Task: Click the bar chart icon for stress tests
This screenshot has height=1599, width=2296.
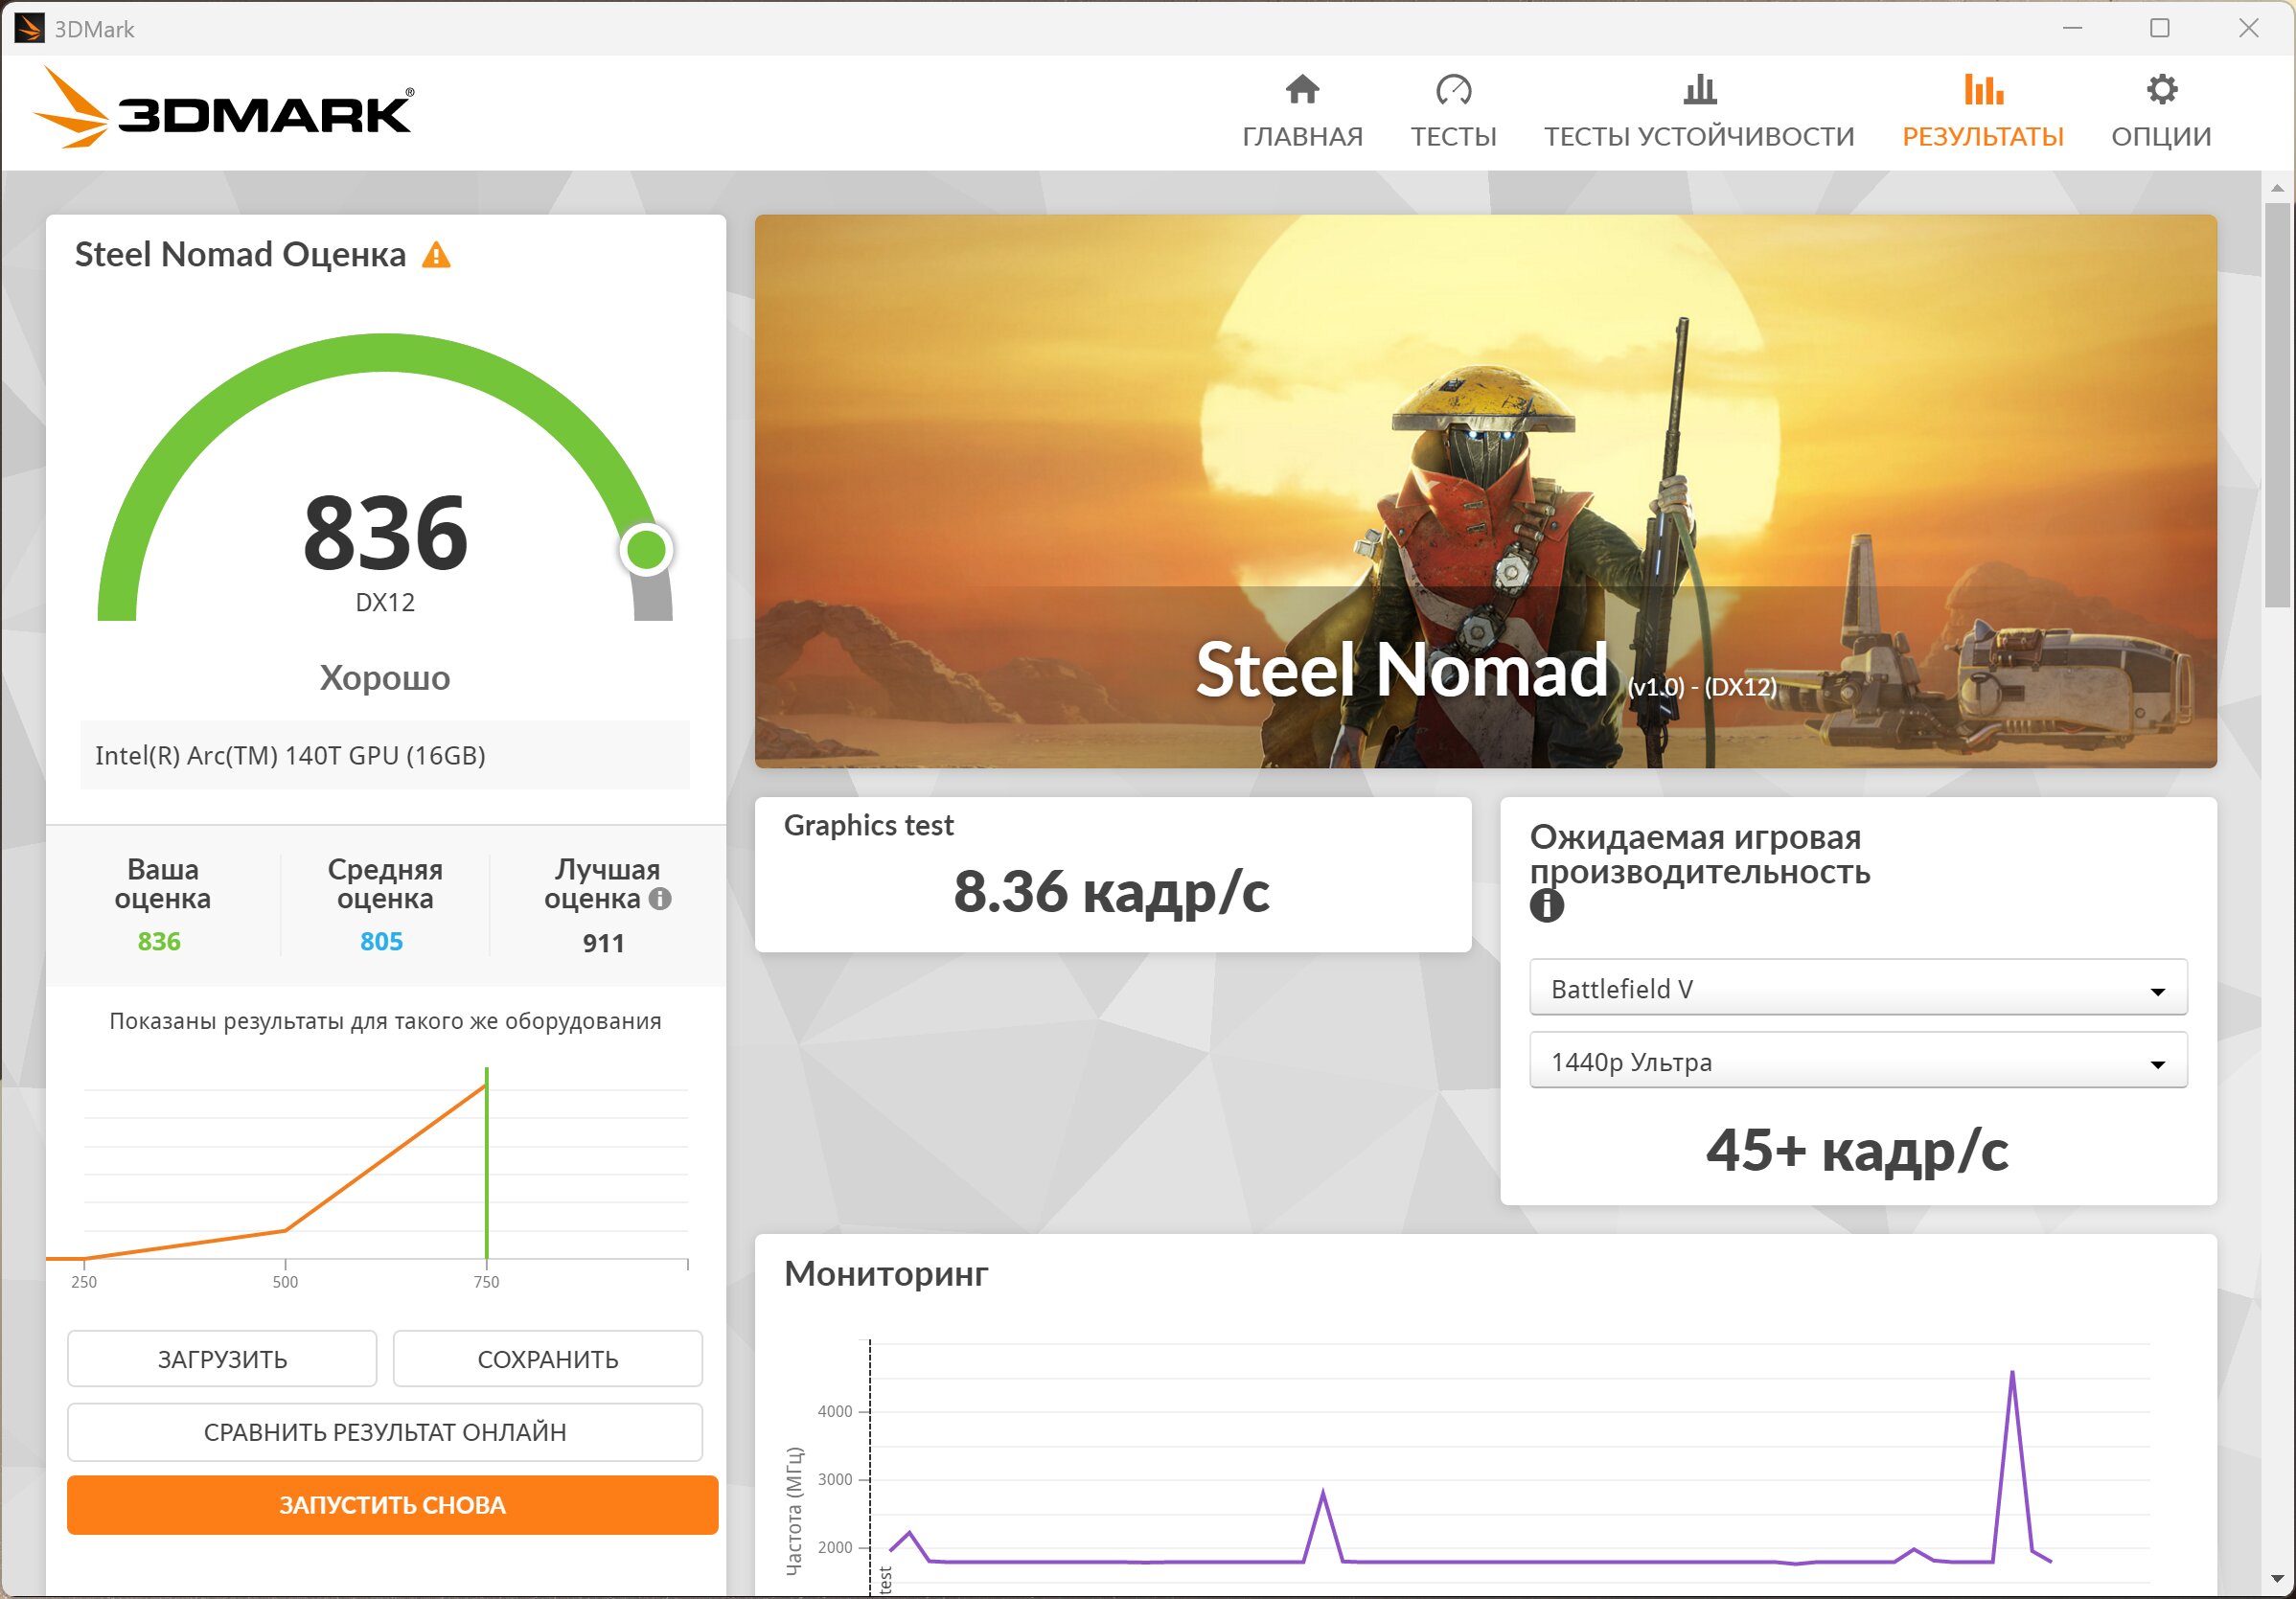Action: tap(1699, 90)
